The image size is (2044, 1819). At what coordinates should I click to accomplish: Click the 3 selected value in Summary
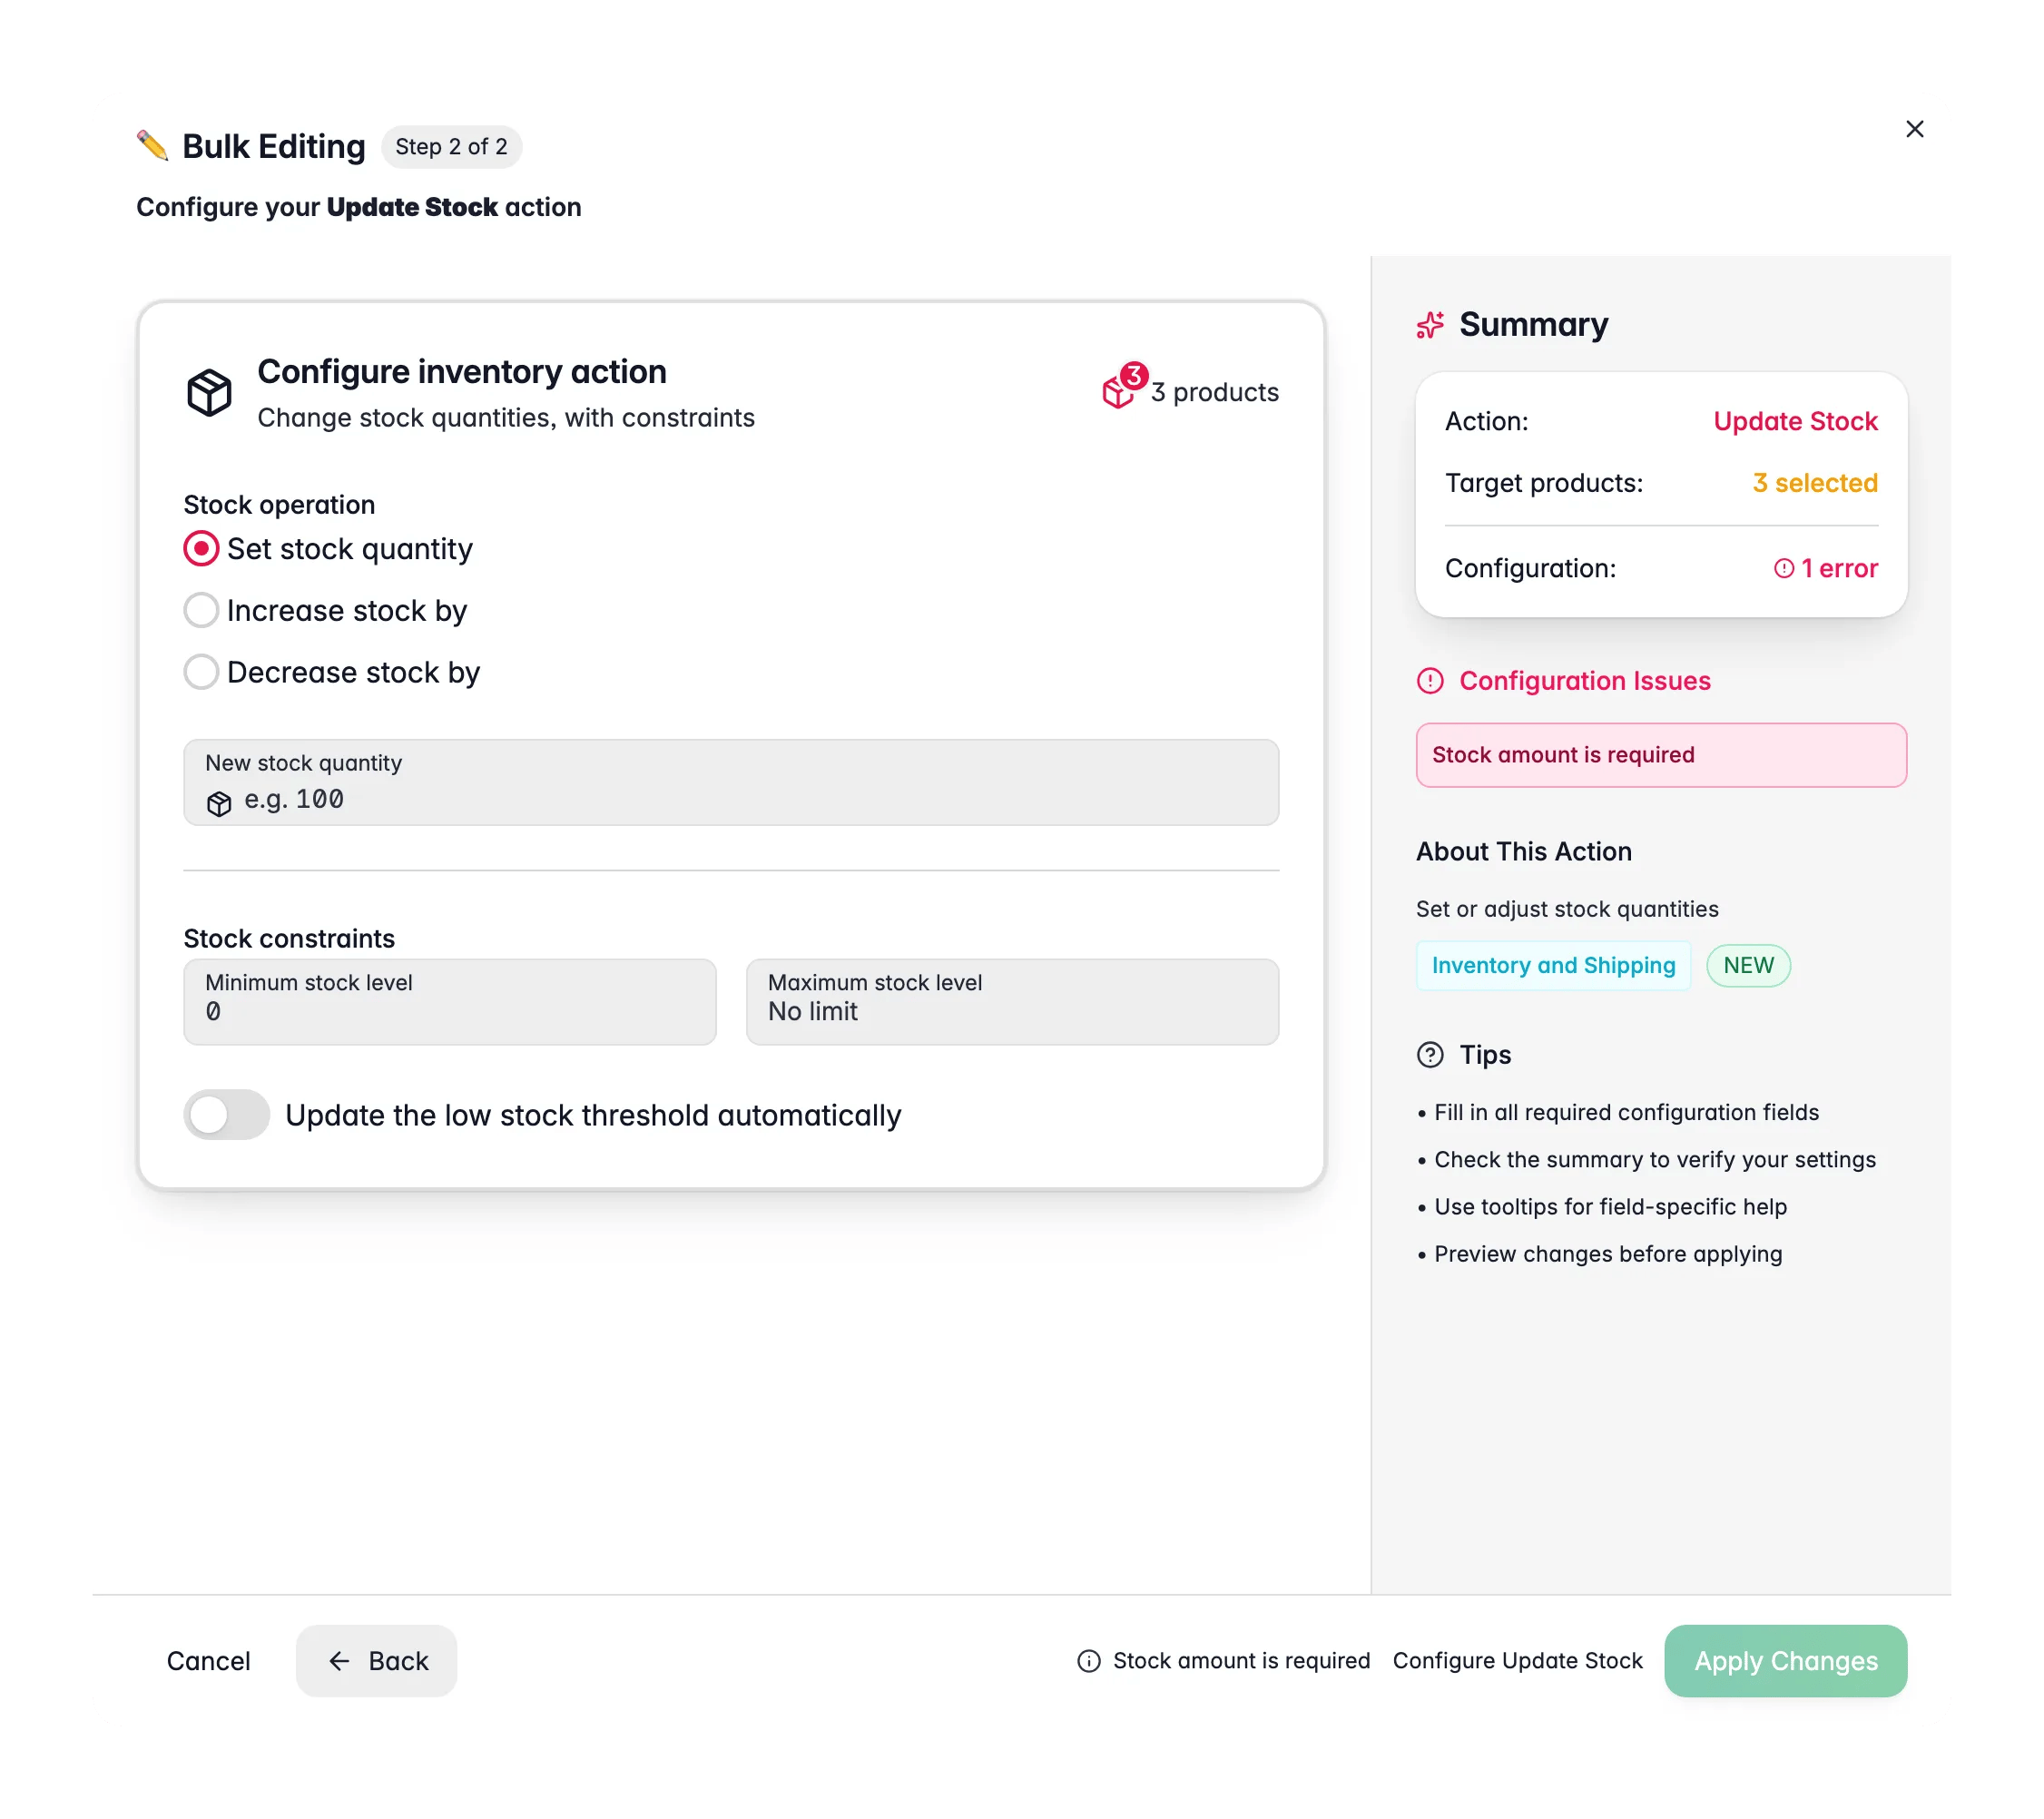(1815, 483)
